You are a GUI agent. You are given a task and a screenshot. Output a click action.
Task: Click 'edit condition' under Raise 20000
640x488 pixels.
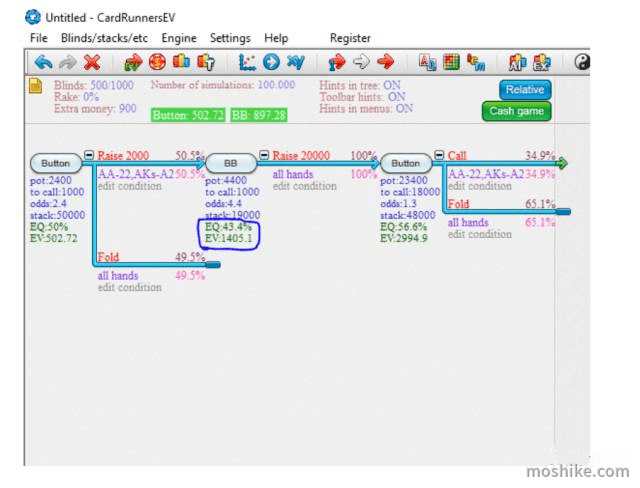305,186
